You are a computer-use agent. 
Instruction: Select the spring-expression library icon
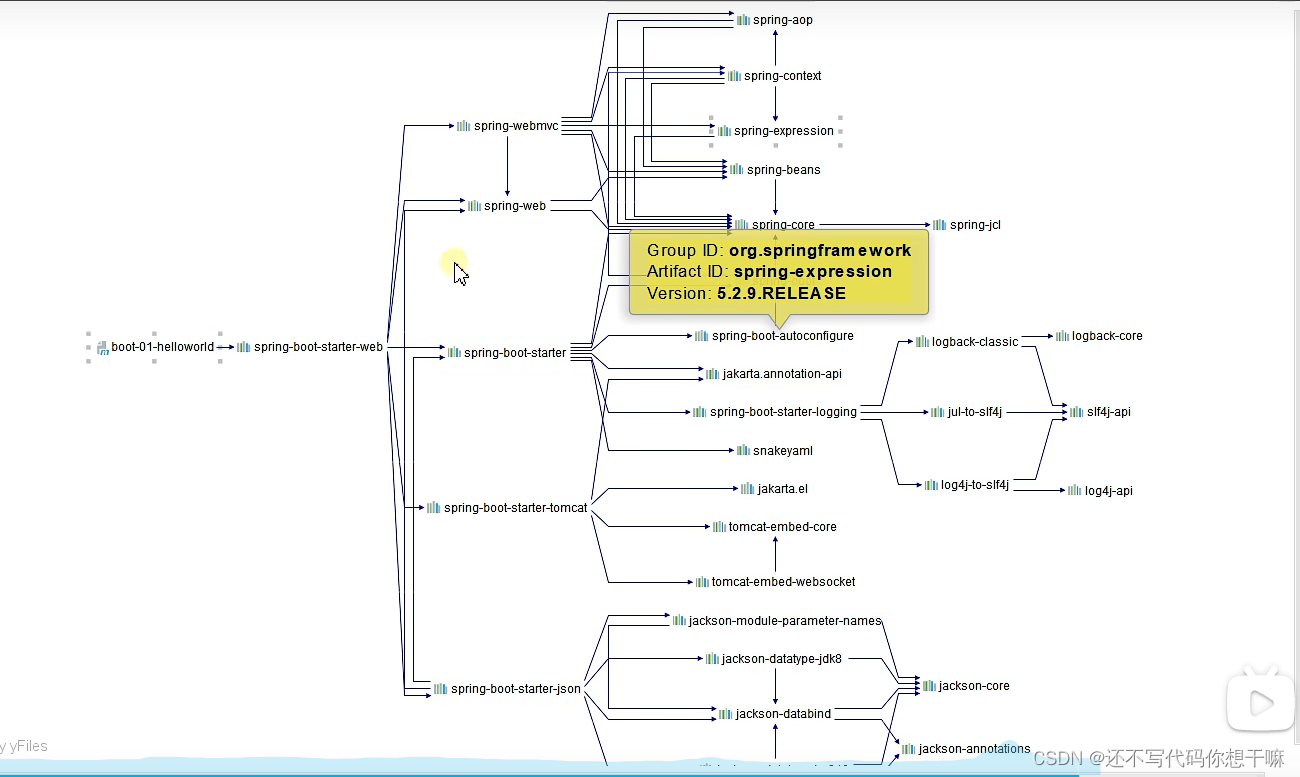725,131
